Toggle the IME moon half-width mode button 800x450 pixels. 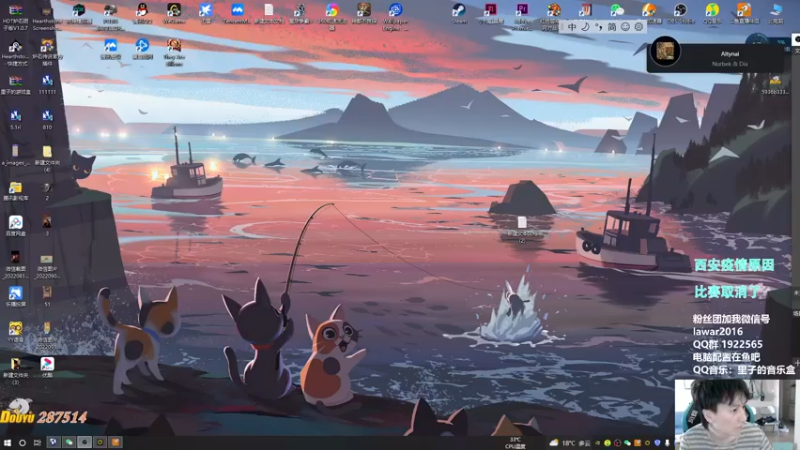(x=586, y=27)
